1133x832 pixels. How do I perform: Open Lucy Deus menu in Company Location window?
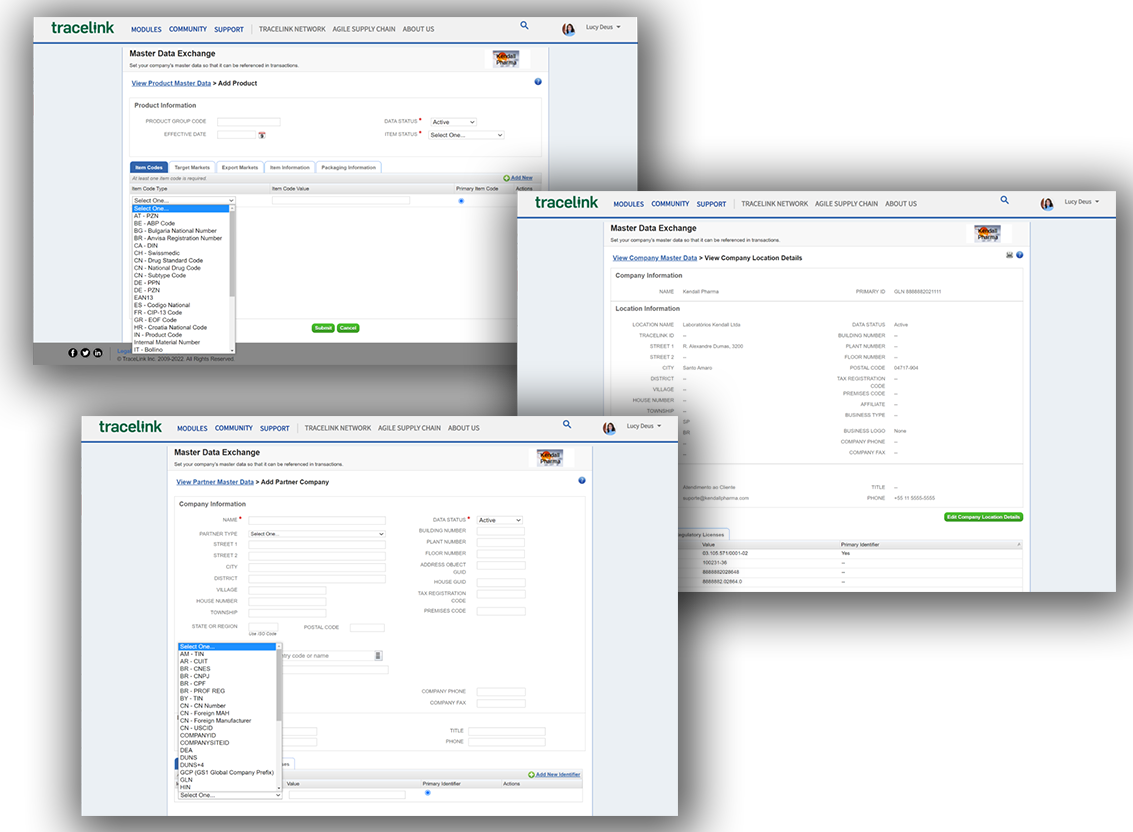(1082, 202)
